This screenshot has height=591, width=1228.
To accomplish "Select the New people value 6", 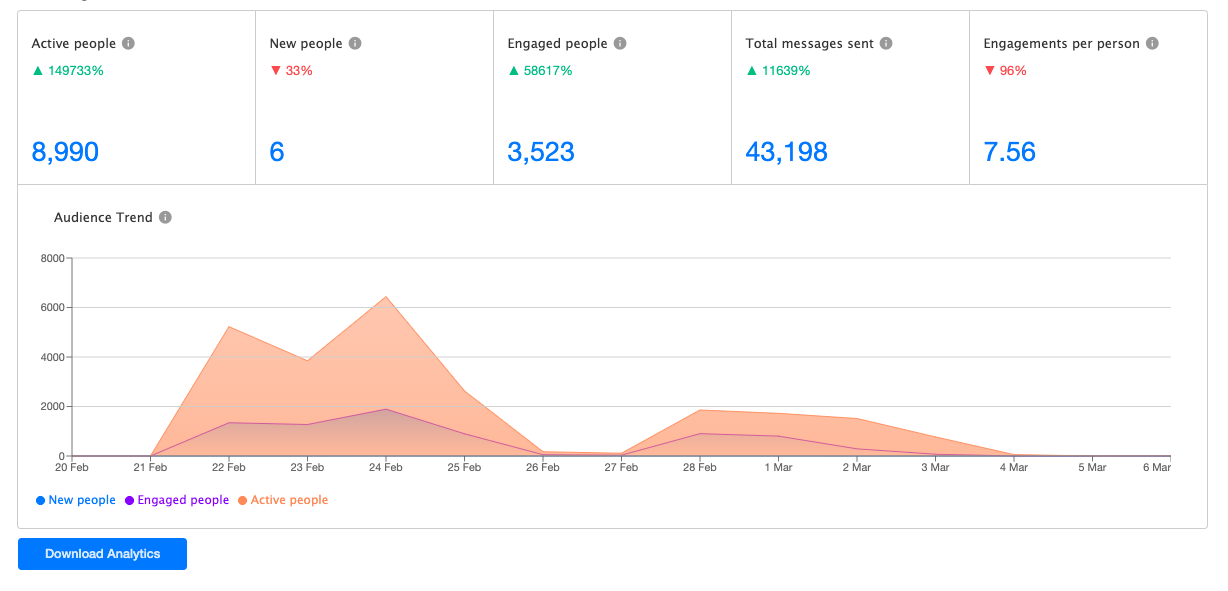I will pyautogui.click(x=277, y=152).
